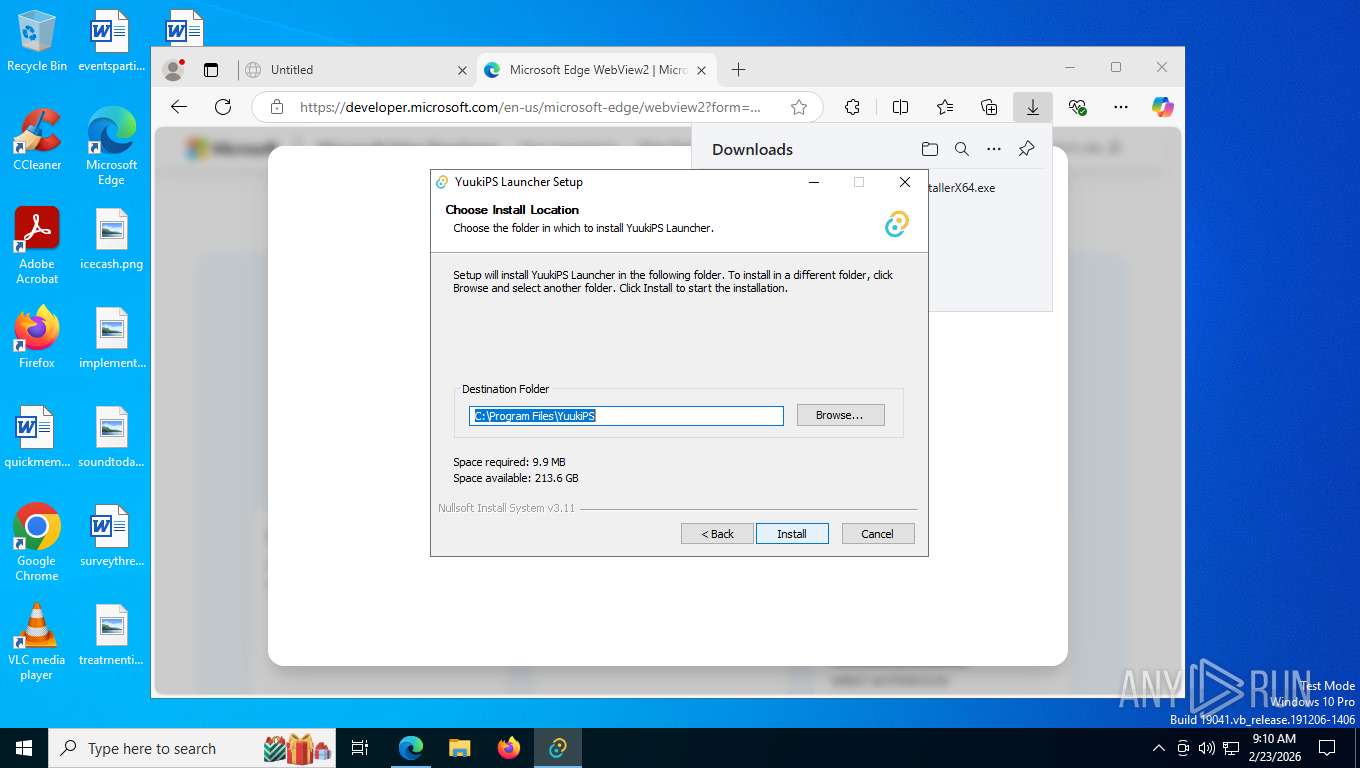Select the Microsoft Edge WebView2 tab
This screenshot has height=768, width=1360.
(598, 70)
